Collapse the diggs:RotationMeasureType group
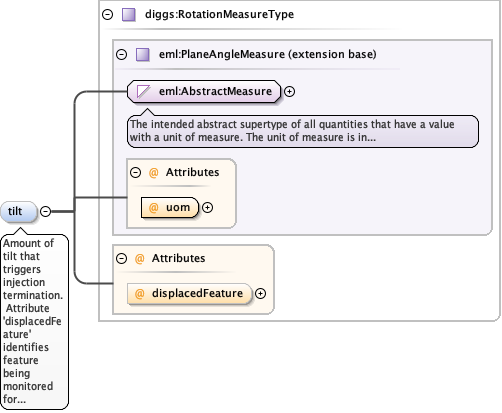Image resolution: width=502 pixels, height=413 pixels. point(107,15)
